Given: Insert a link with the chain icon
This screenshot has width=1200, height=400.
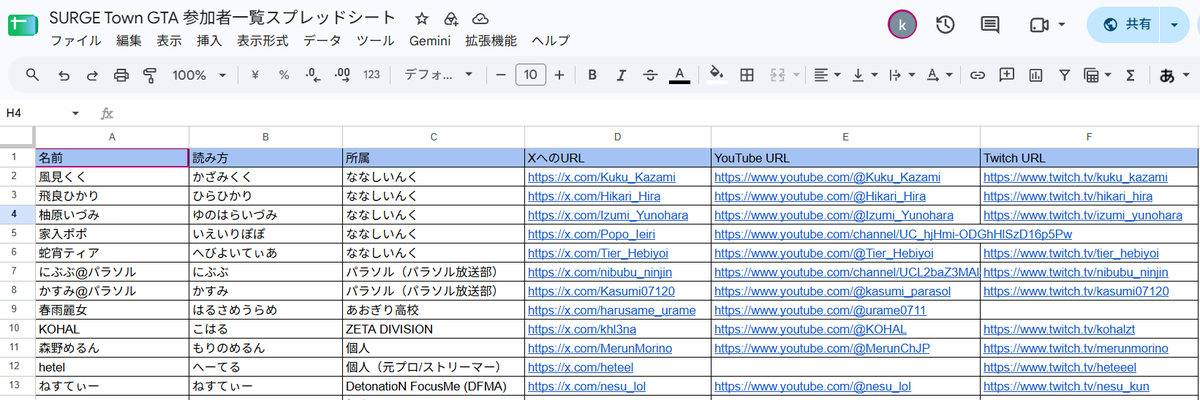Looking at the screenshot, I should 978,75.
